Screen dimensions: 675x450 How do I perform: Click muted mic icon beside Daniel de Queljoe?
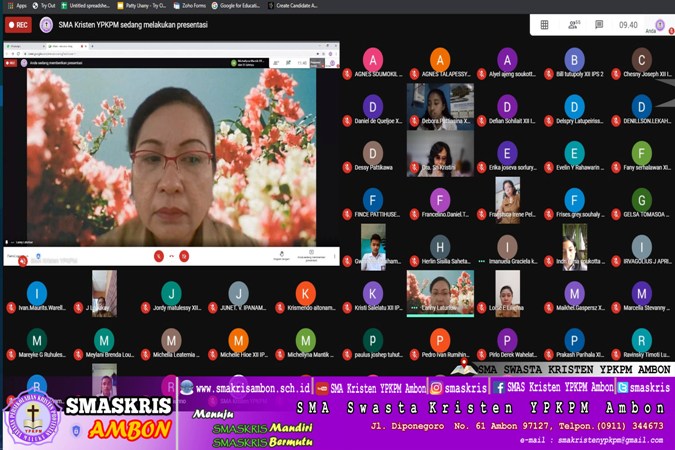click(x=347, y=121)
